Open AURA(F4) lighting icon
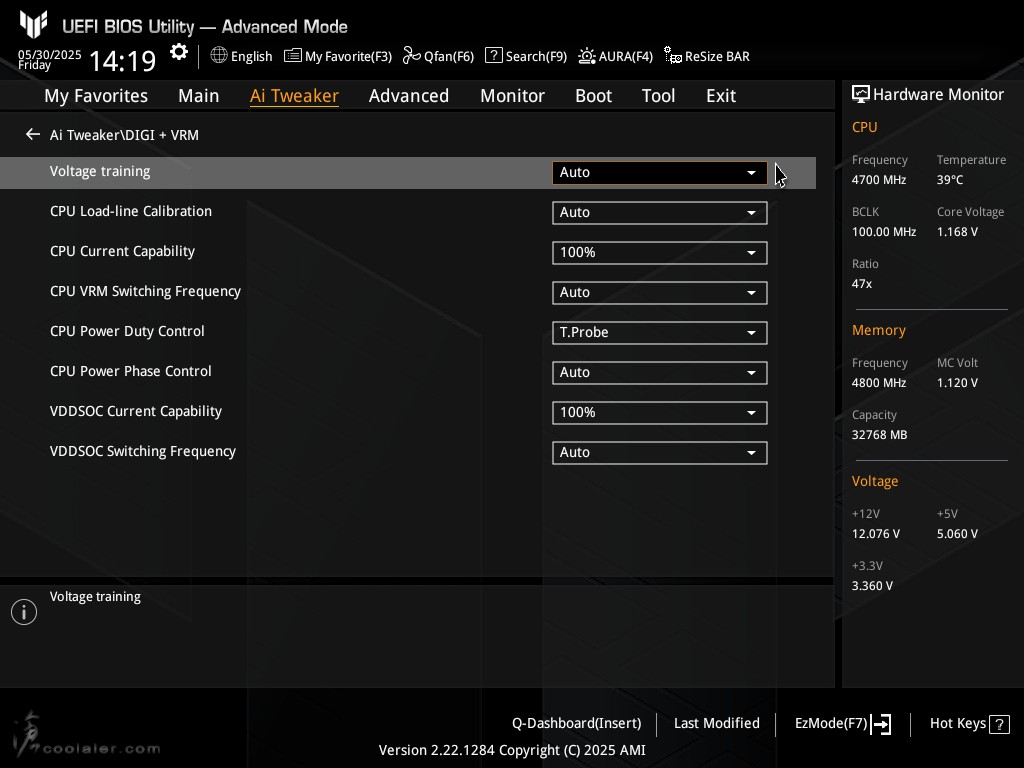Screen dimensions: 1024x768 (586, 56)
